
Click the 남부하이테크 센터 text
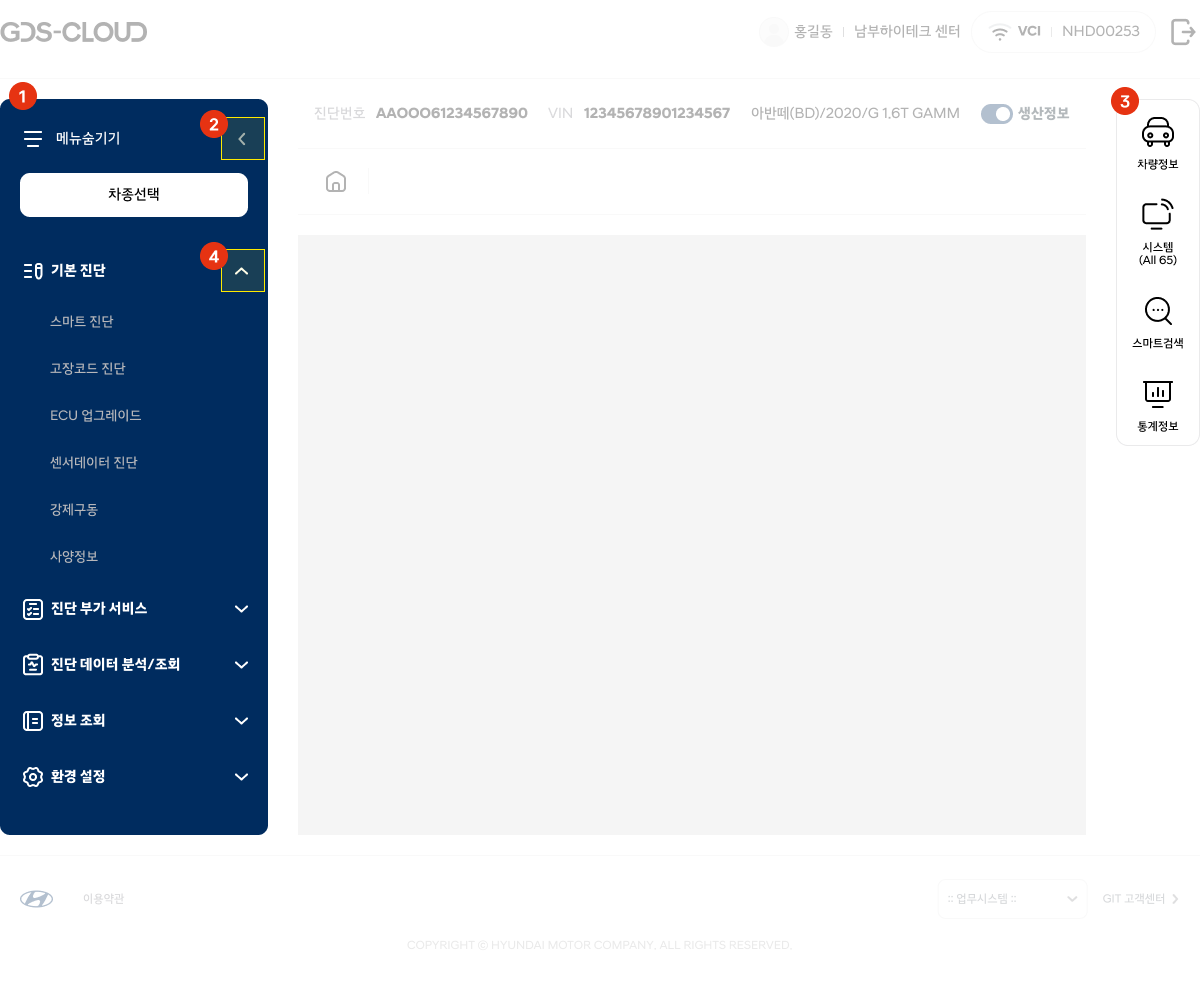coord(907,32)
